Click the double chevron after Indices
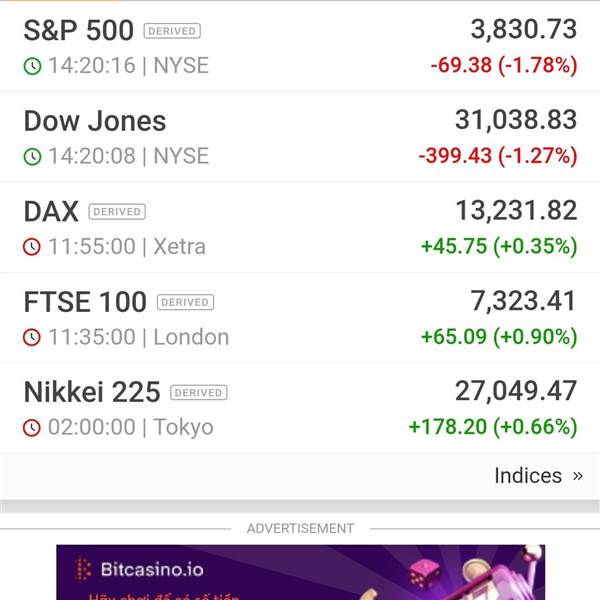The image size is (600, 600). coord(577,476)
